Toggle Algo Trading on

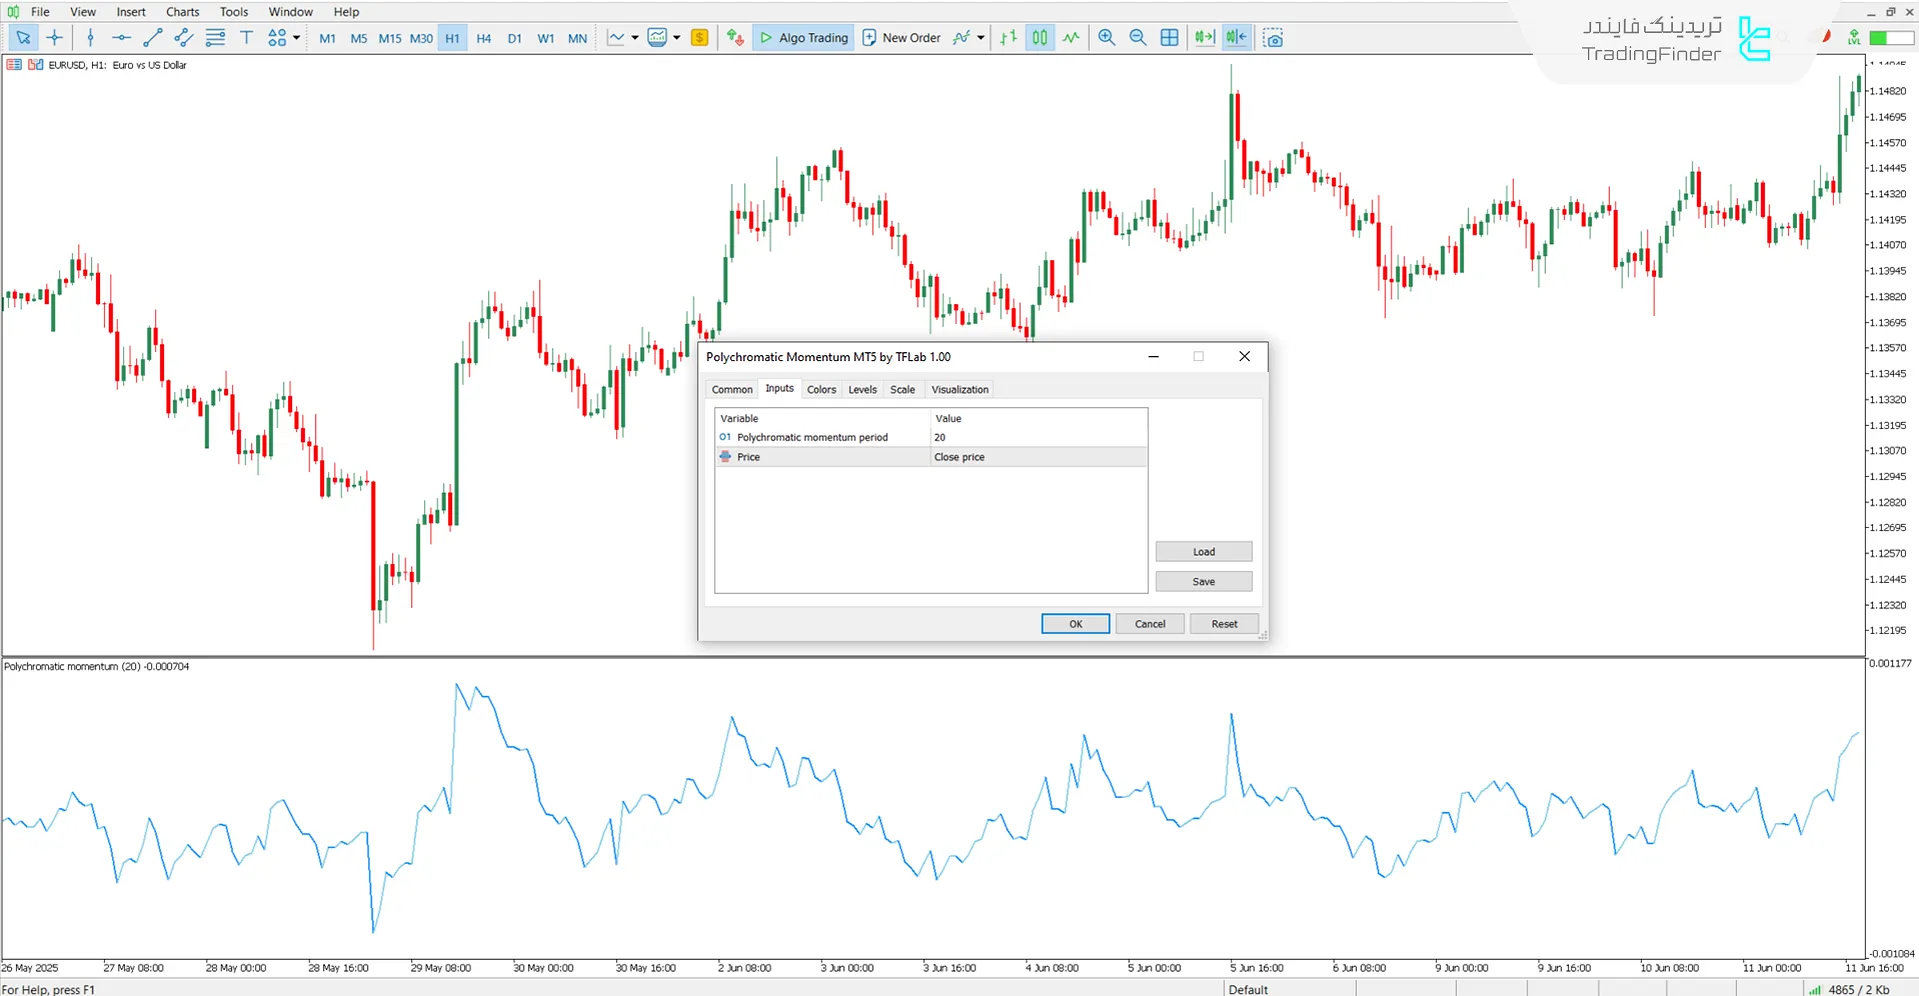[803, 37]
